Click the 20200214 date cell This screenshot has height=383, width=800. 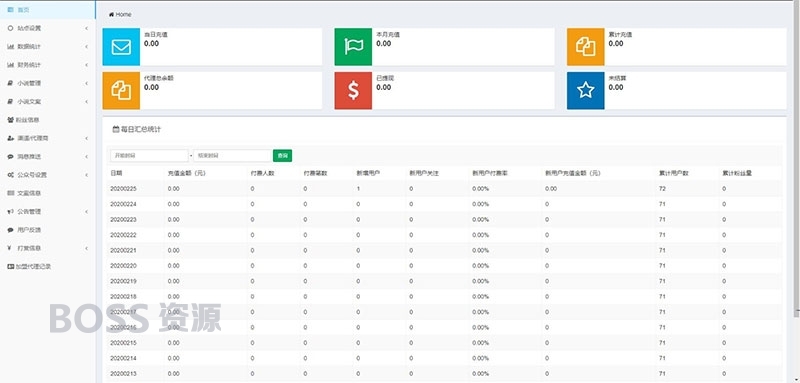click(123, 358)
